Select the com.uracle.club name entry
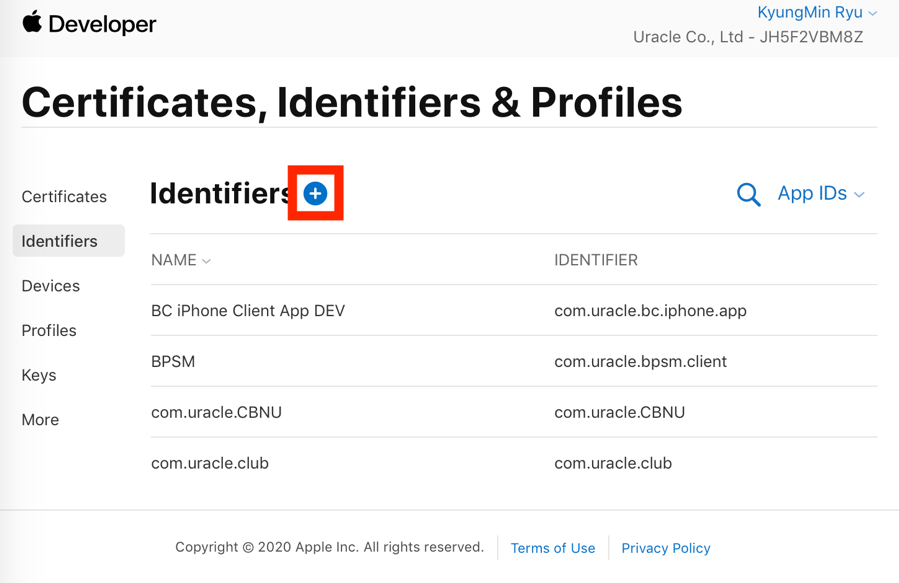 [x=210, y=463]
